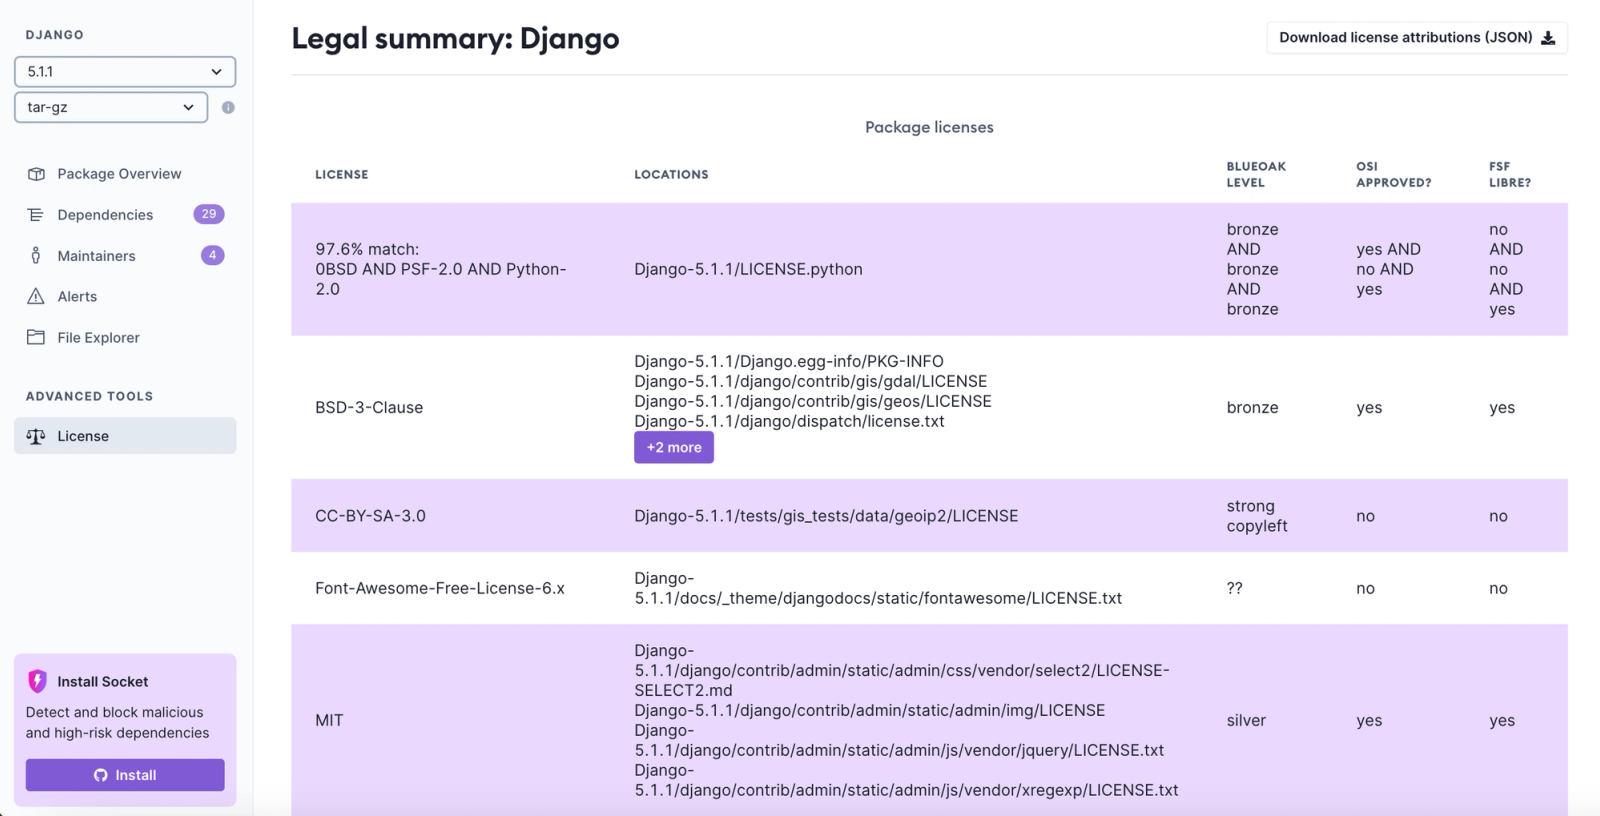Click the admin/img/LICENSE location
Screen dimensions: 1600x816
point(870,710)
